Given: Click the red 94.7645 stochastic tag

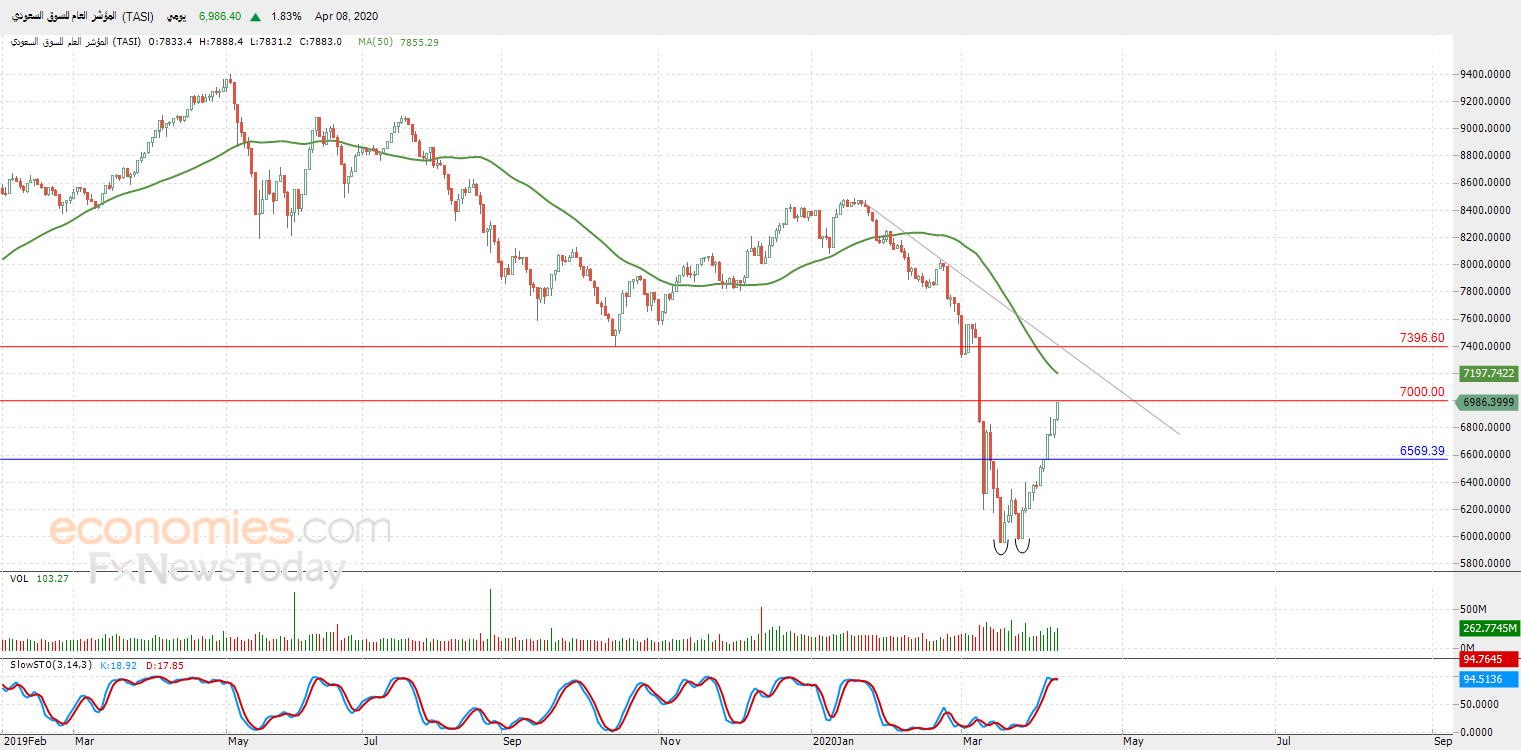Looking at the screenshot, I should point(1489,660).
